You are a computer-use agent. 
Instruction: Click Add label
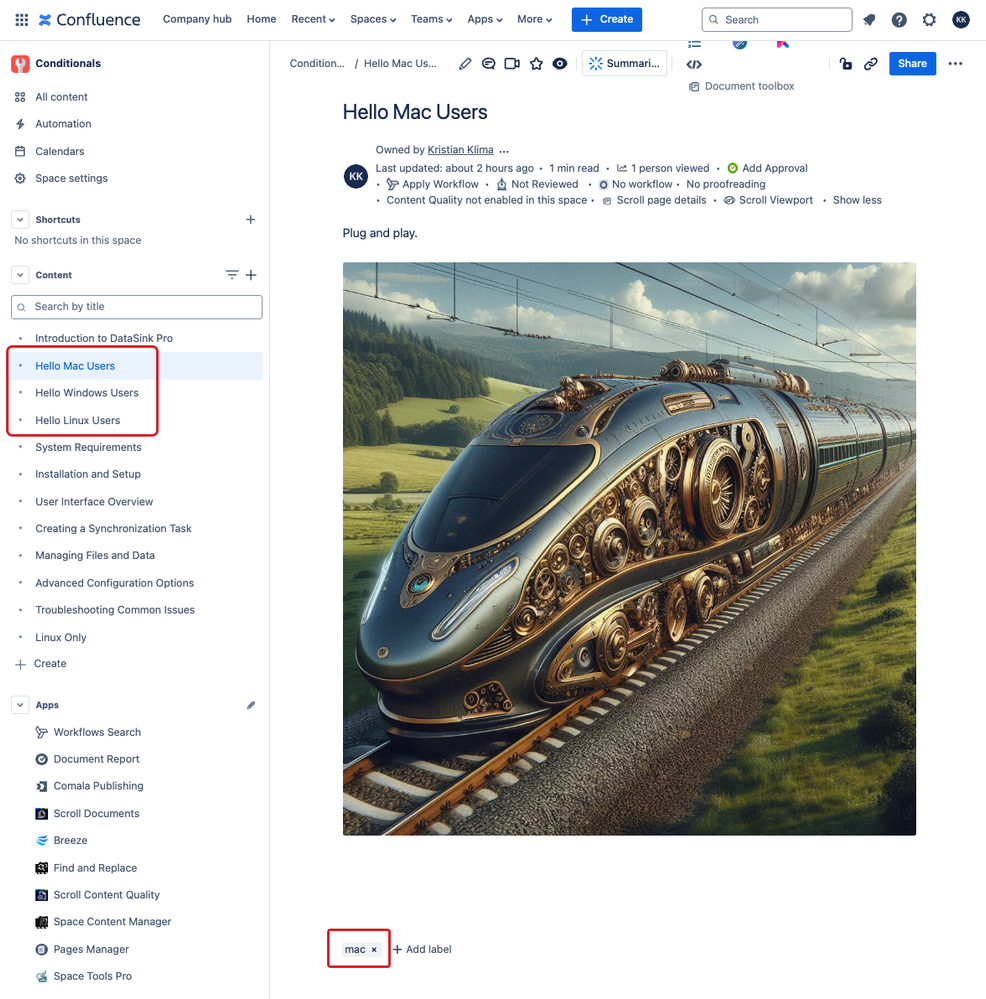pyautogui.click(x=422, y=949)
